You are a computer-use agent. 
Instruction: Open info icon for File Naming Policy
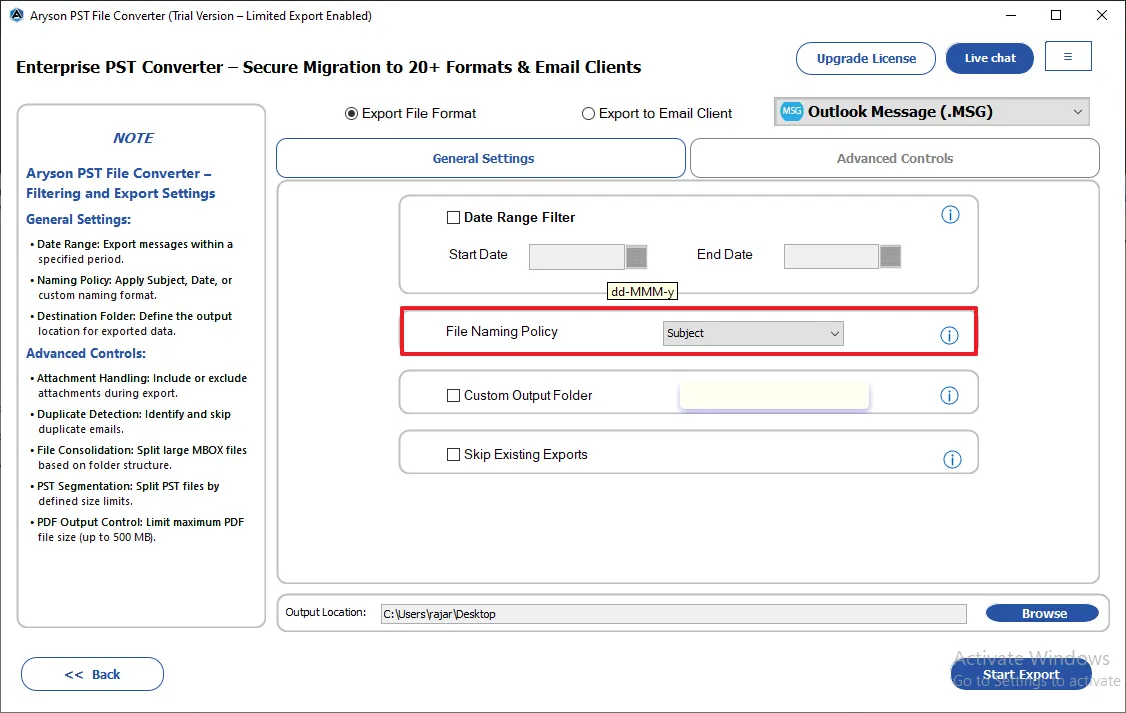pyautogui.click(x=949, y=335)
